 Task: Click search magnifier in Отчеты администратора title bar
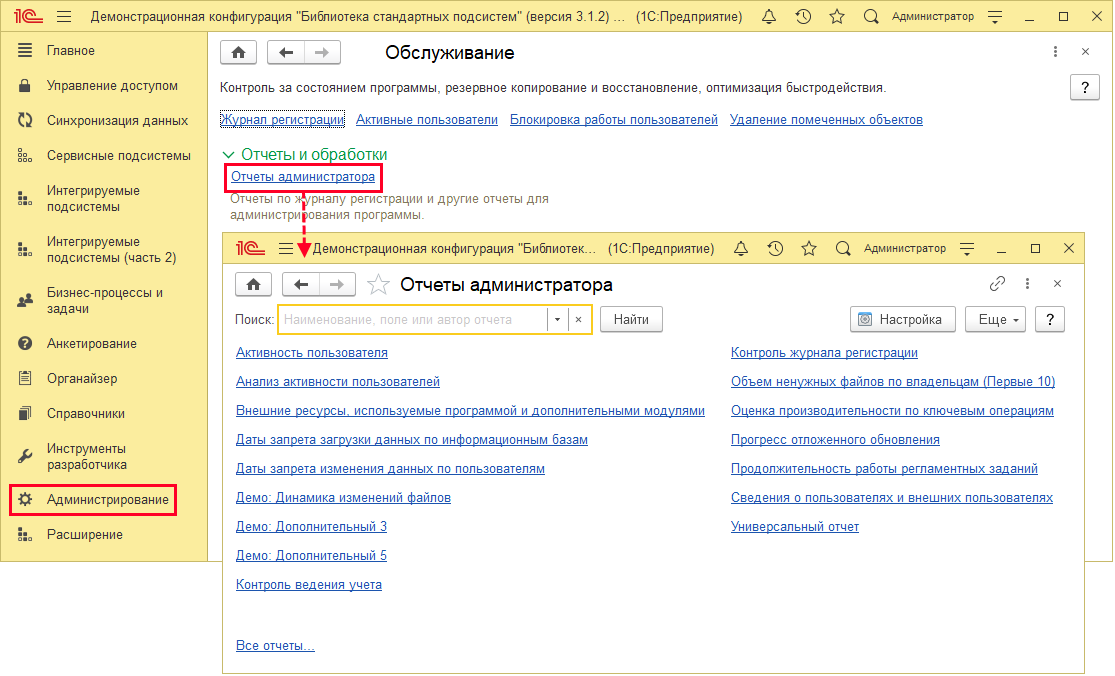tap(843, 249)
